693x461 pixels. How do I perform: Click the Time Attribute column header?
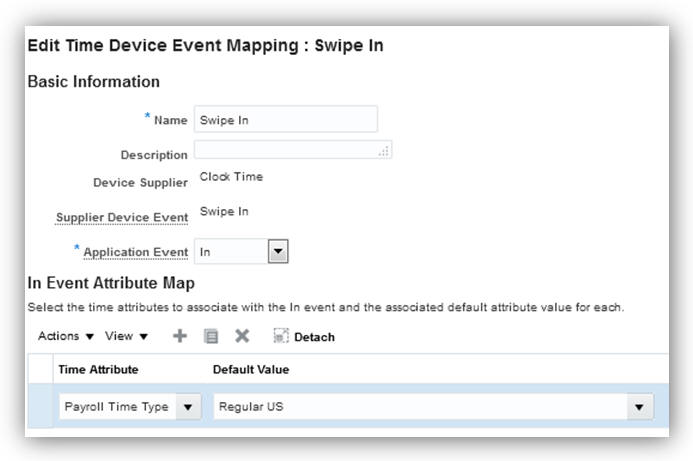(x=98, y=370)
